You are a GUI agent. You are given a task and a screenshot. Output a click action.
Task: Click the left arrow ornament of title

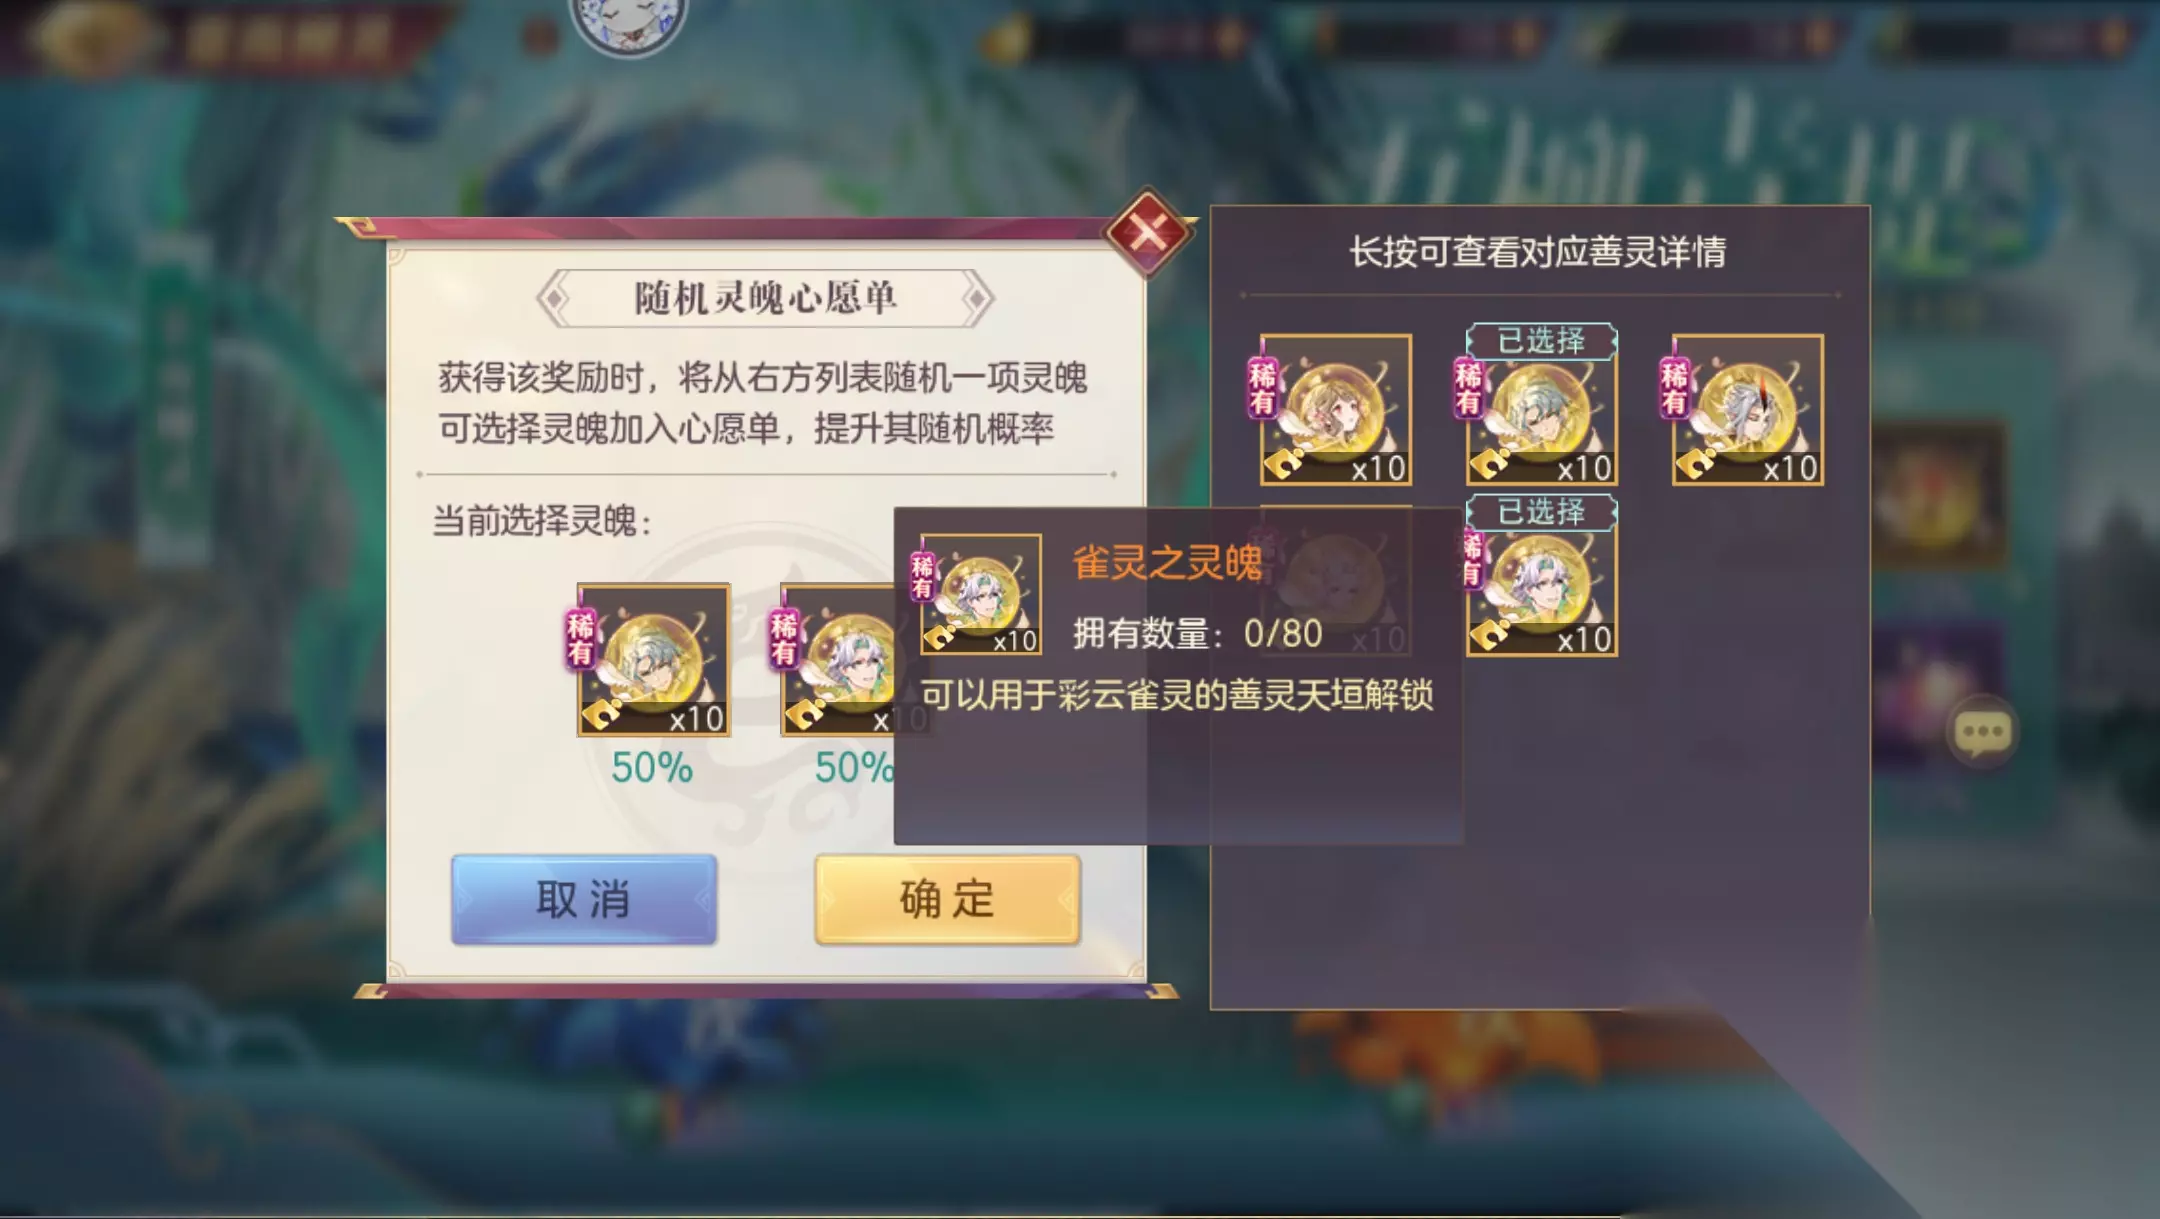[x=554, y=298]
